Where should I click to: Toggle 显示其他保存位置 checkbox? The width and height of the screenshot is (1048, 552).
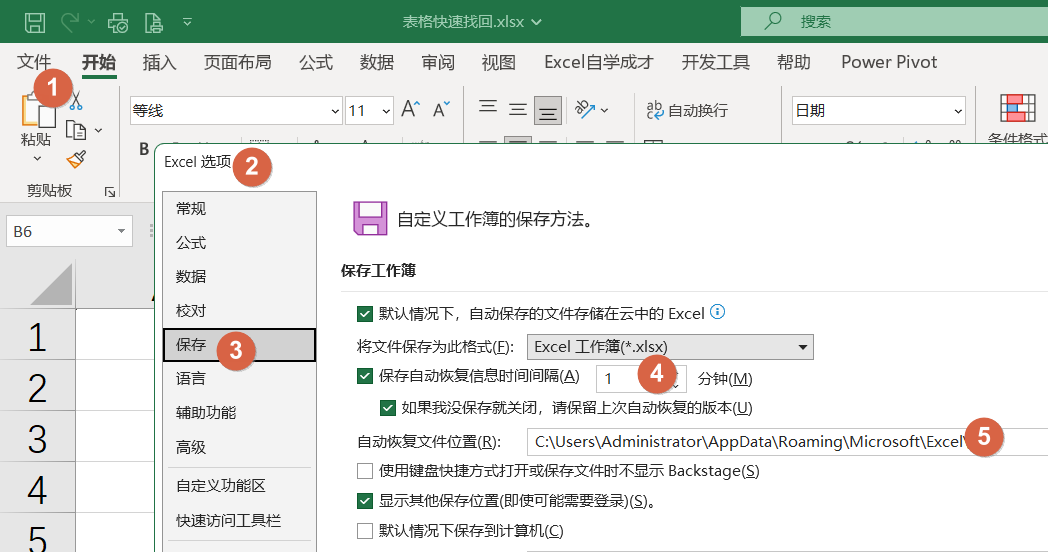[x=365, y=501]
